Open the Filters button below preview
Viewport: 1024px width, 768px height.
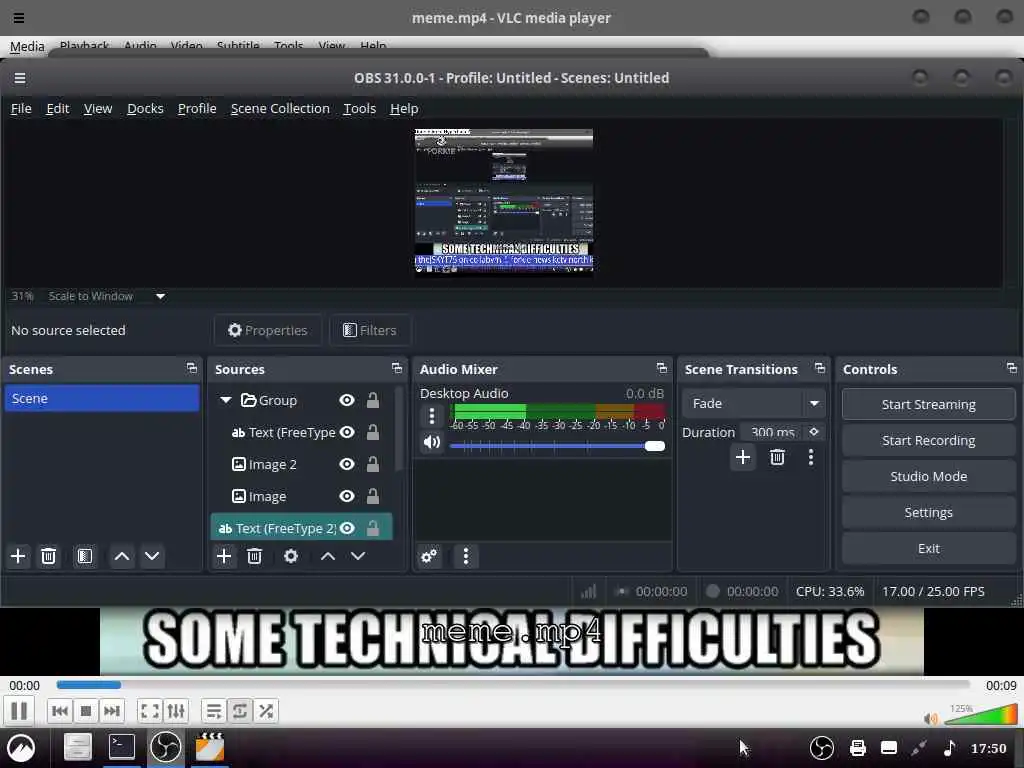coord(370,330)
